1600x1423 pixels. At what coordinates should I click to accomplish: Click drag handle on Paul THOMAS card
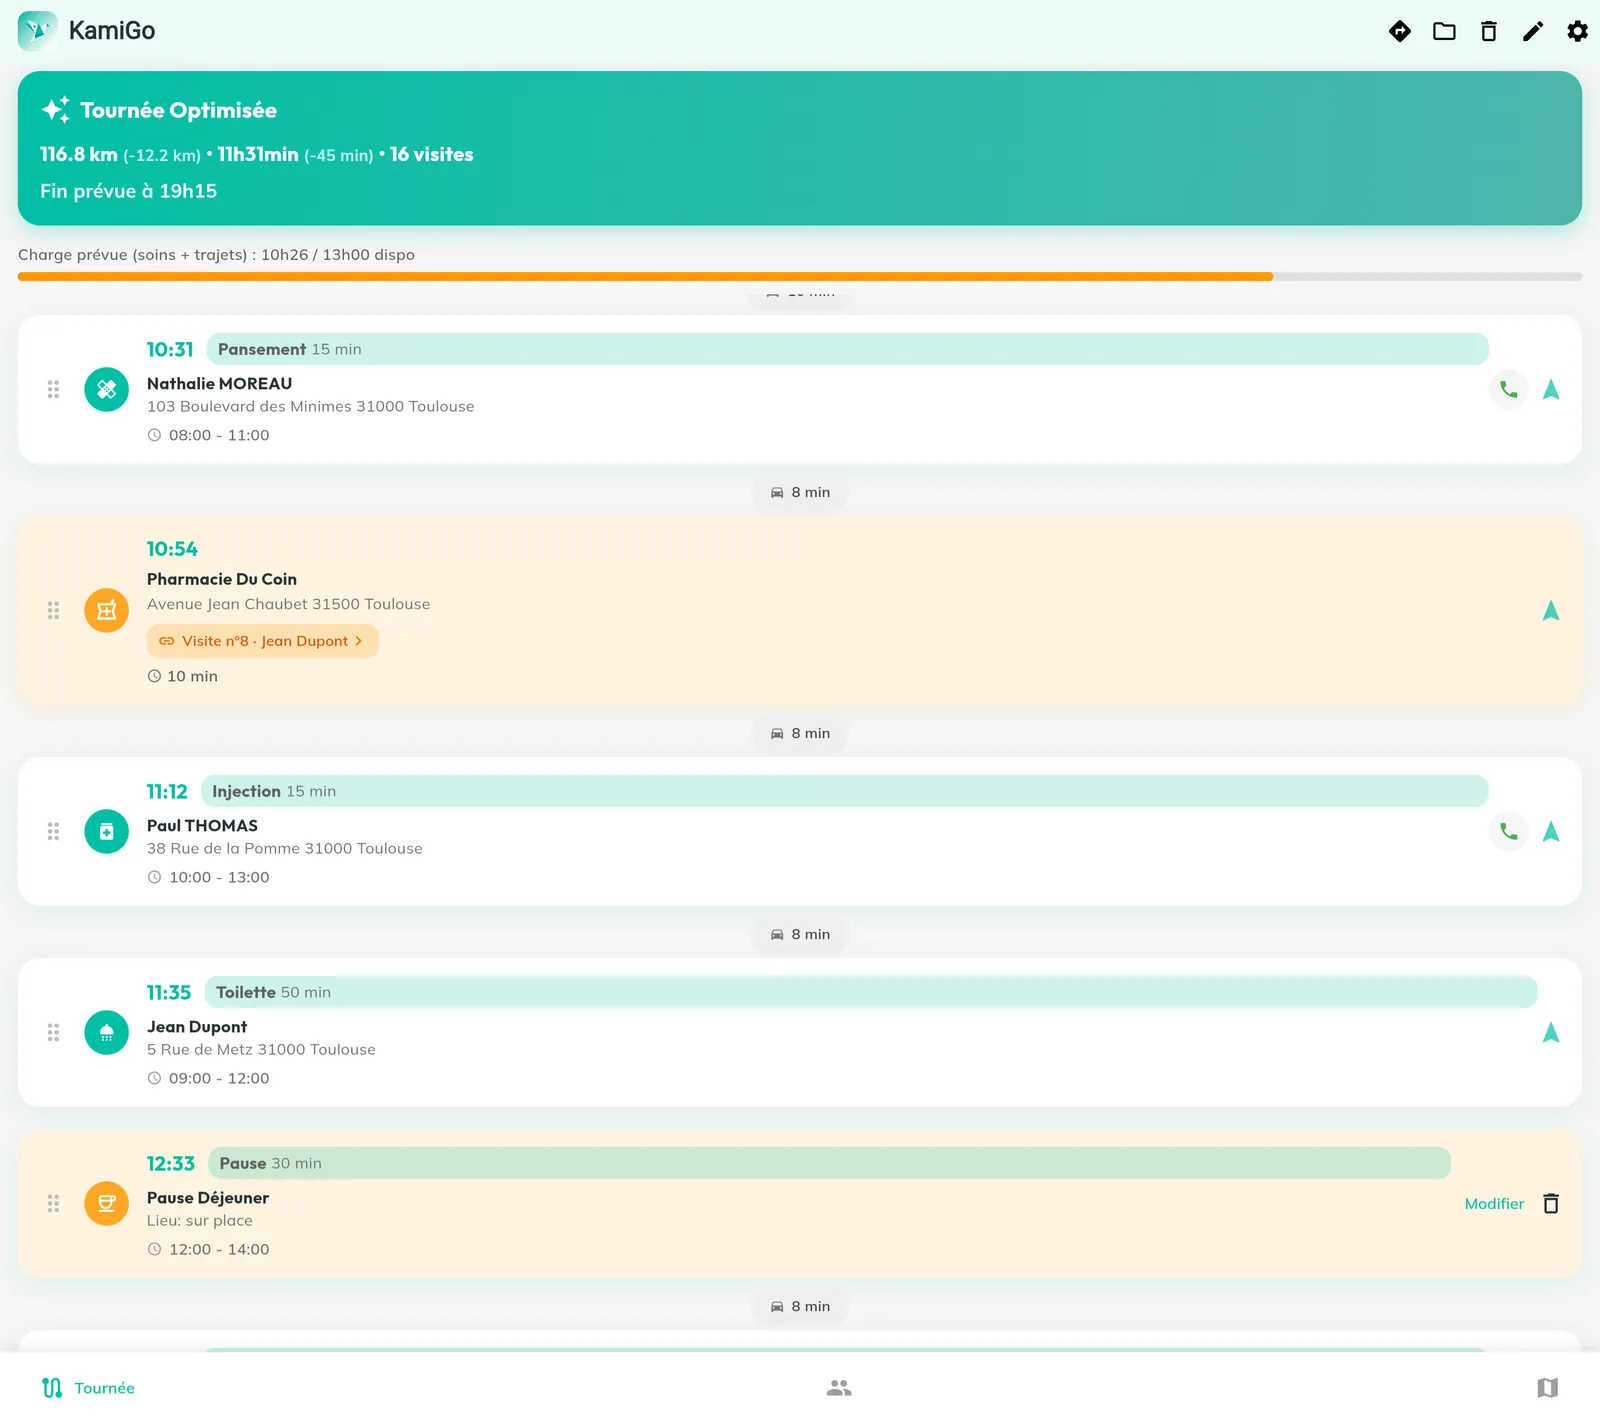(x=53, y=832)
